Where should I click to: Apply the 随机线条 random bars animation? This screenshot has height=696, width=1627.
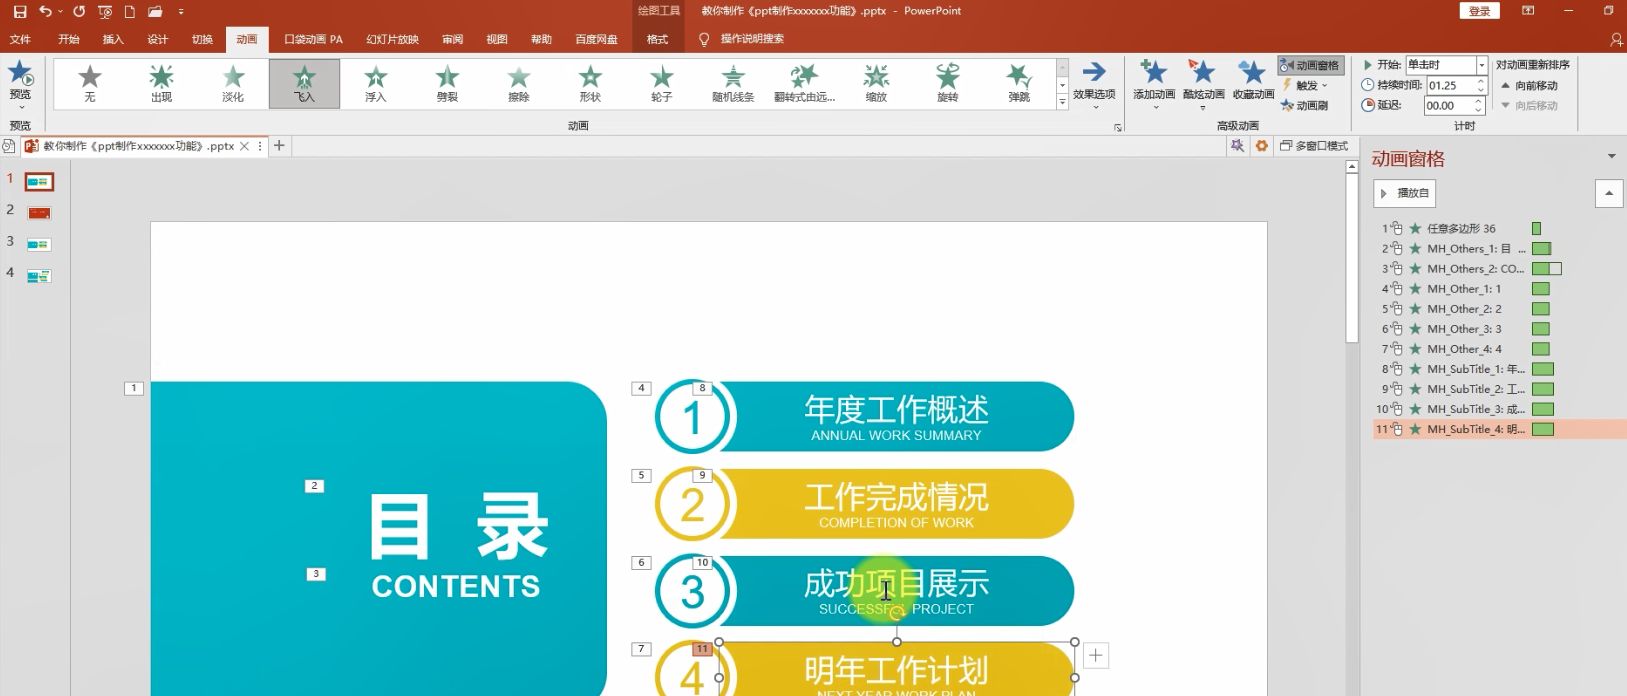pyautogui.click(x=733, y=84)
